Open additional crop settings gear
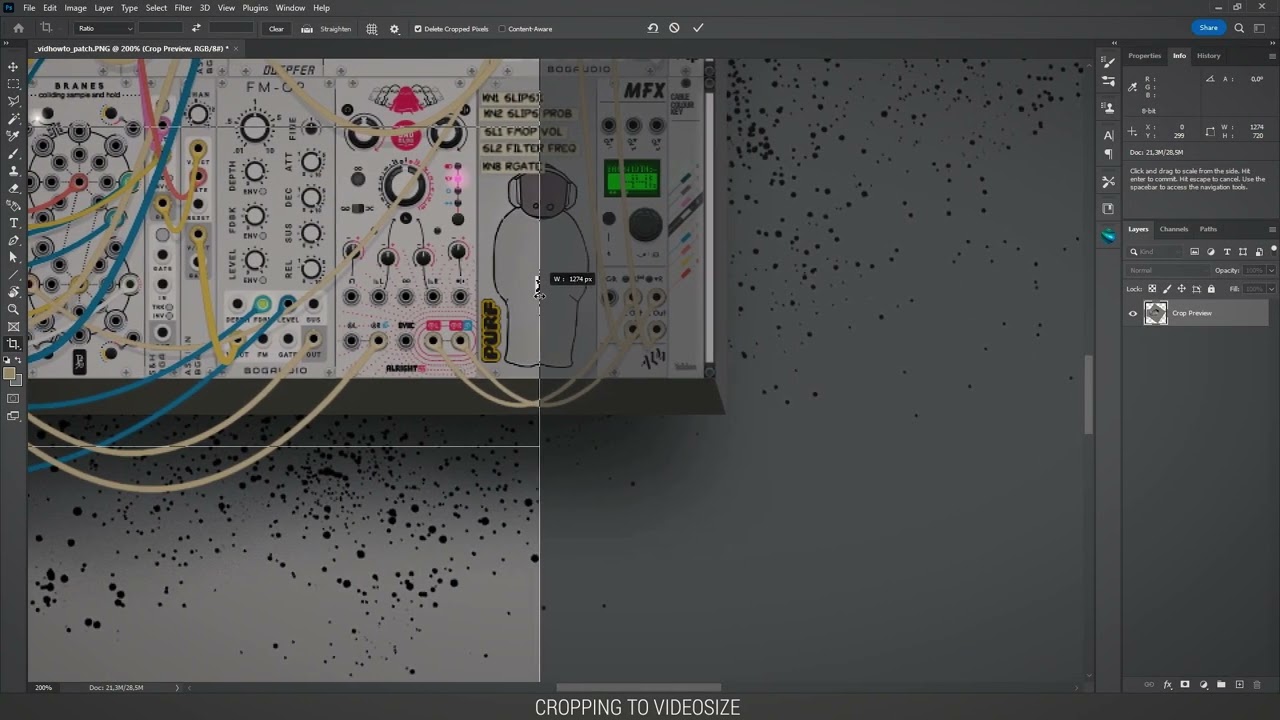This screenshot has width=1280, height=720. tap(394, 28)
